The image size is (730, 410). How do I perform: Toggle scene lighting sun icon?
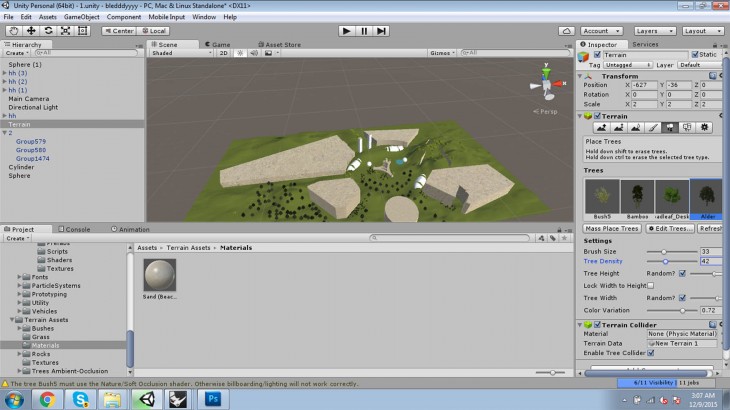tap(241, 54)
